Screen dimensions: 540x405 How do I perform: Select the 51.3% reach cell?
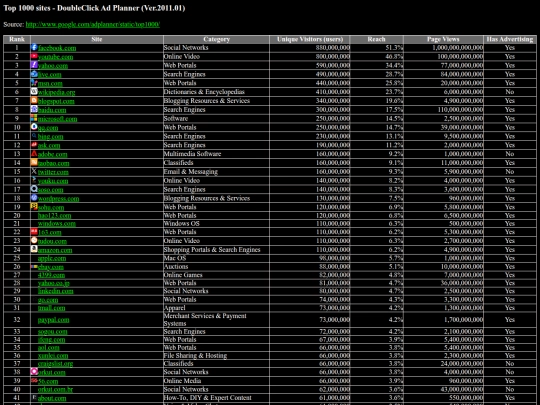click(x=376, y=48)
